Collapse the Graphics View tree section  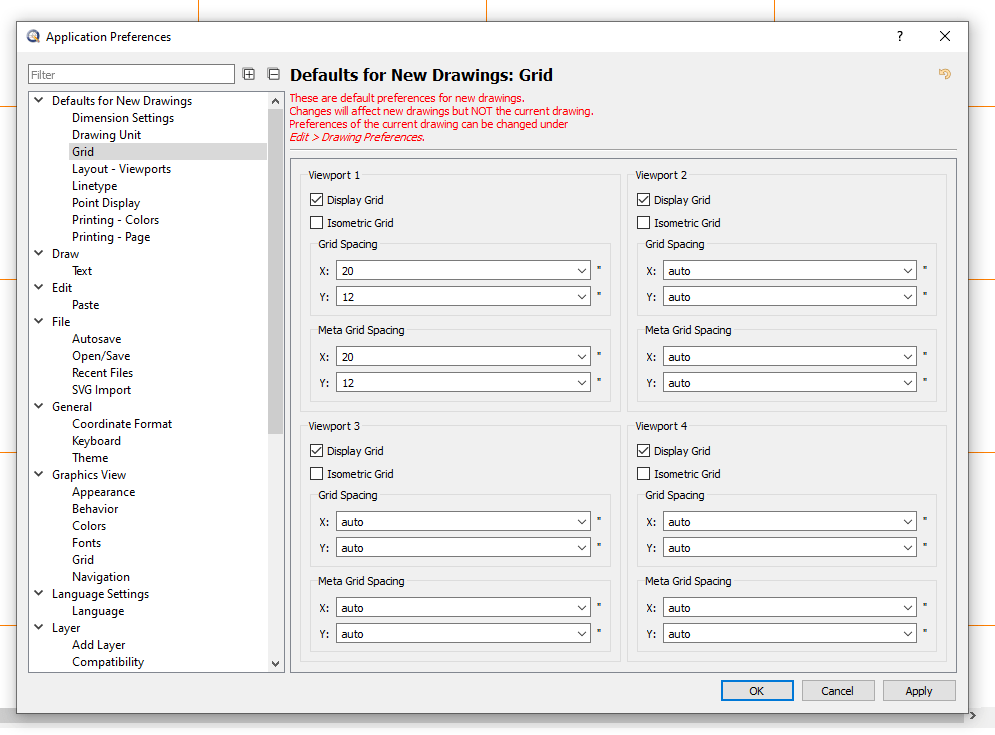(39, 475)
